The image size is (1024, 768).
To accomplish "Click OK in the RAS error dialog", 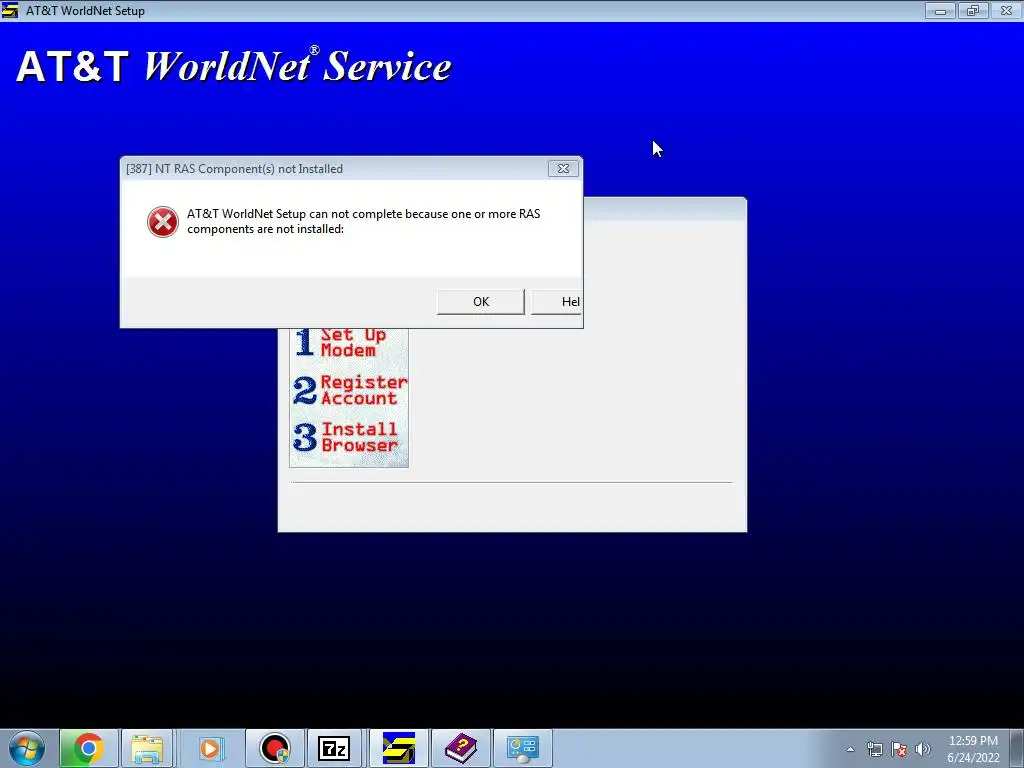I will click(481, 302).
